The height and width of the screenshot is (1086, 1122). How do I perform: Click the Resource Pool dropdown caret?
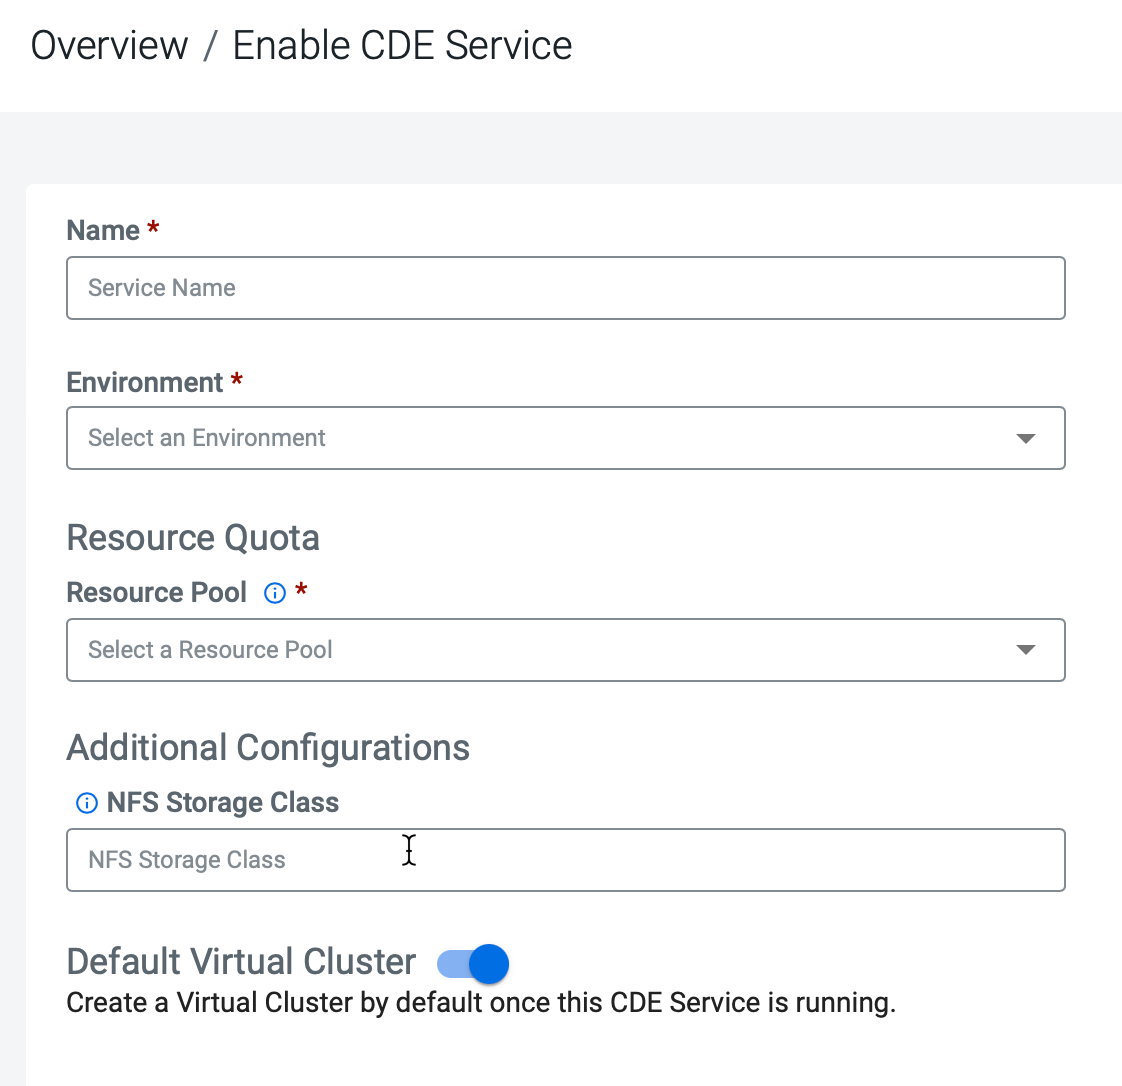click(x=1025, y=650)
